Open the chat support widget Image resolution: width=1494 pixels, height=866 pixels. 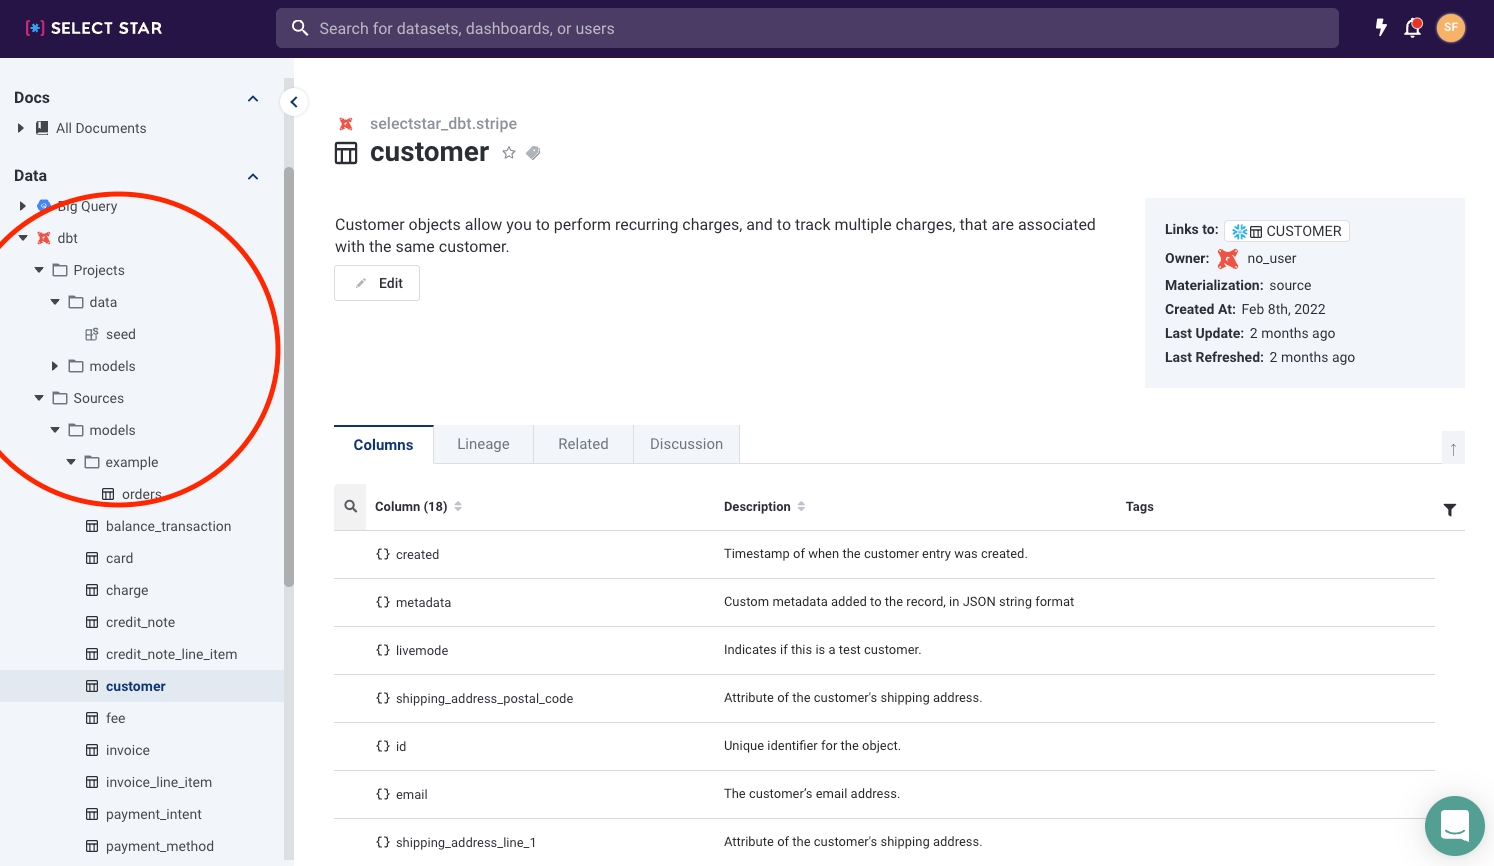pos(1454,826)
